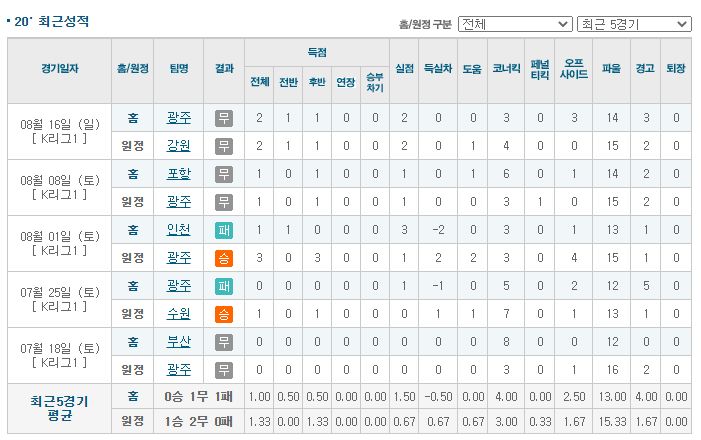Click the 0.33 average penalty kick value
The image size is (701, 440).
(540, 421)
